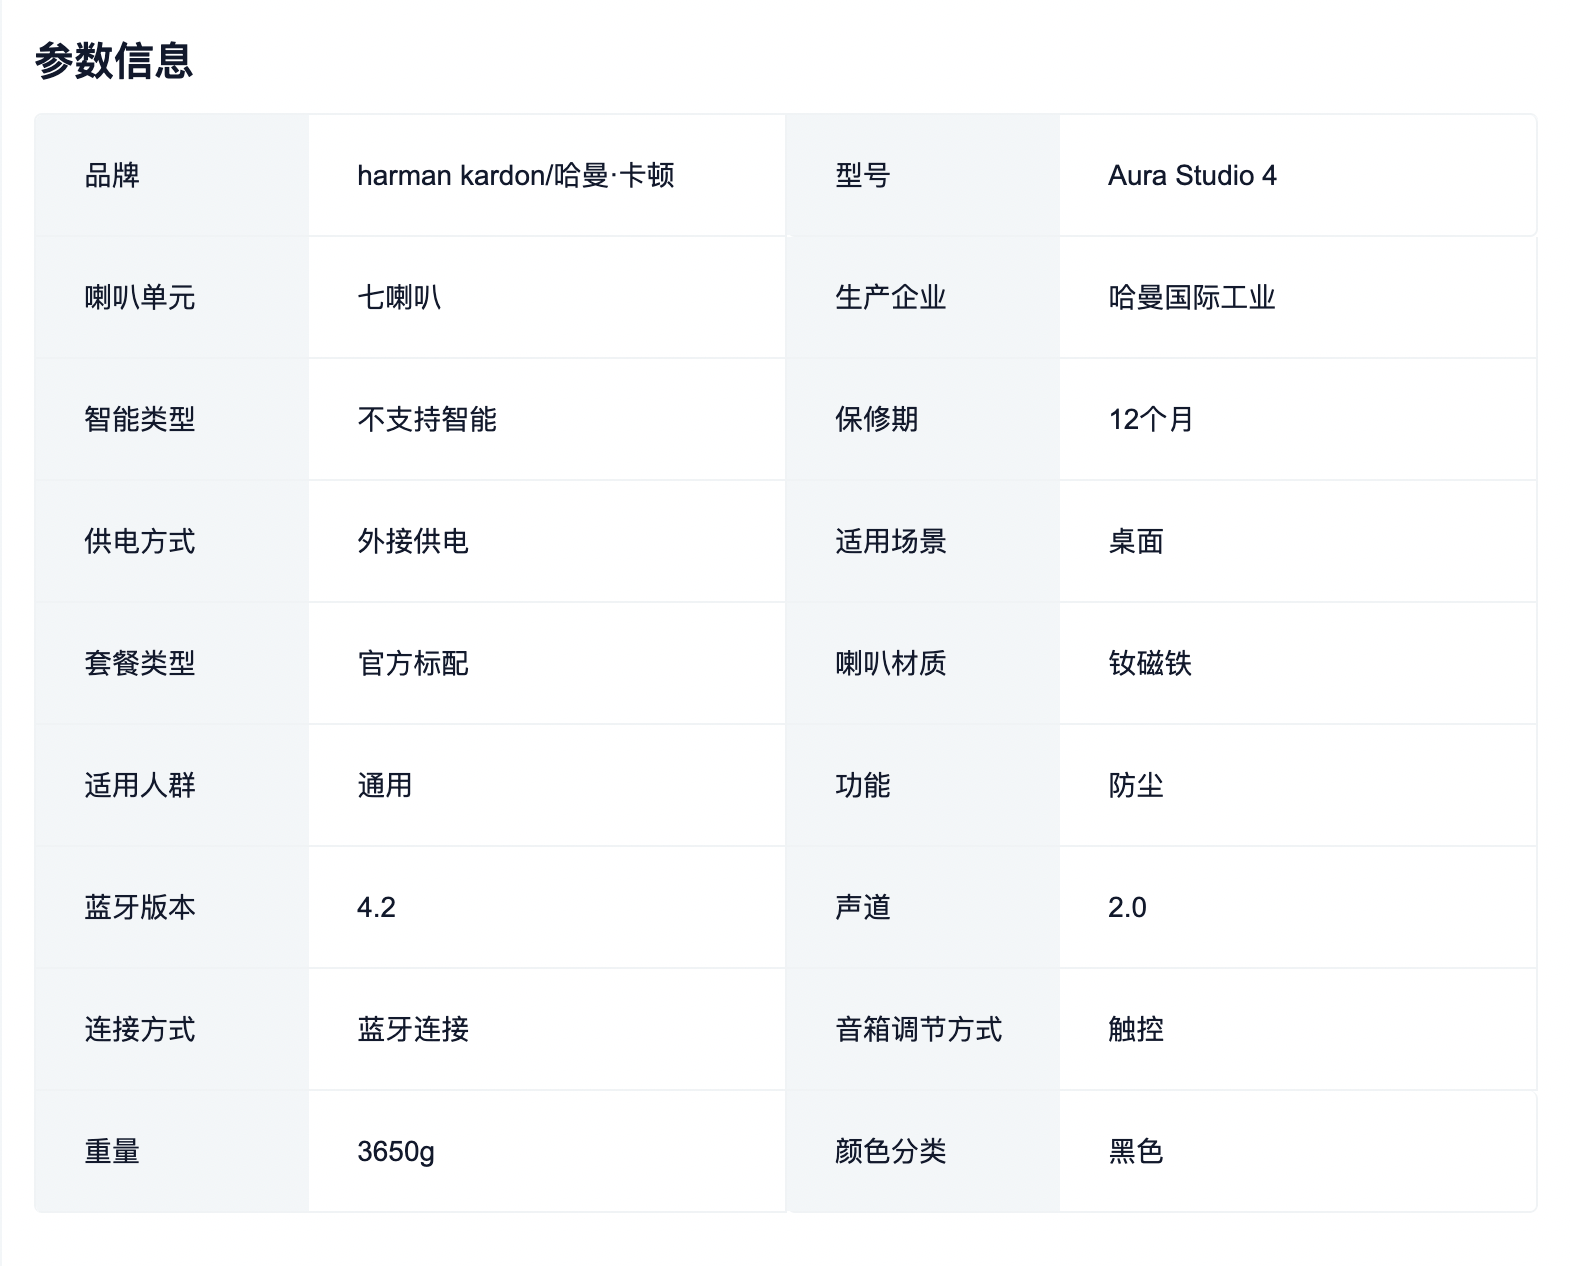The width and height of the screenshot is (1570, 1266).
Task: Click the 蓝牙连接 value
Action: [413, 1030]
